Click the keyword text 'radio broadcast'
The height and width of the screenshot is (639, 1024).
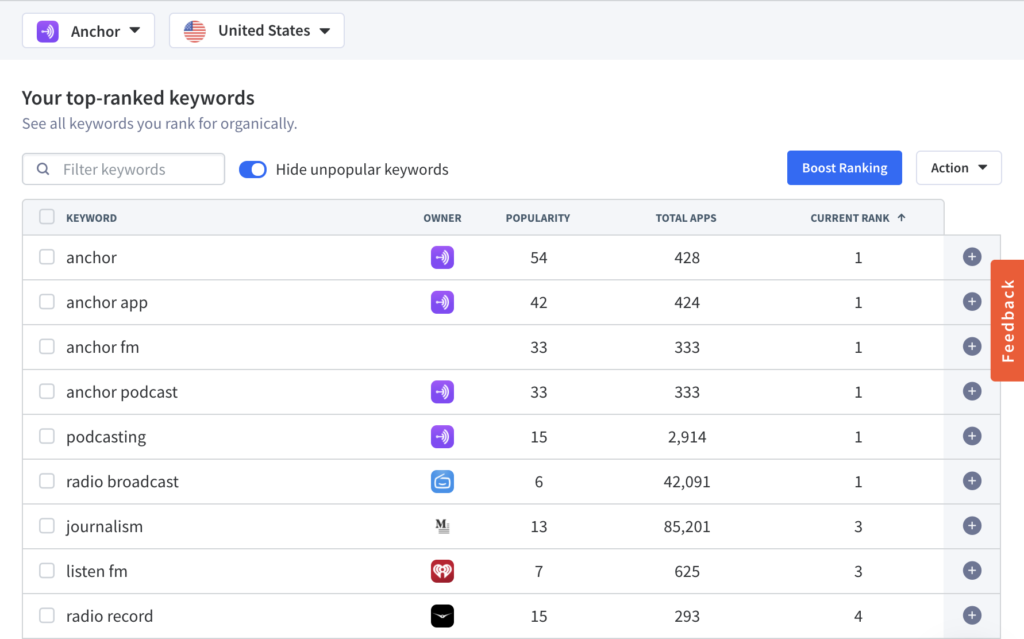[x=122, y=482]
